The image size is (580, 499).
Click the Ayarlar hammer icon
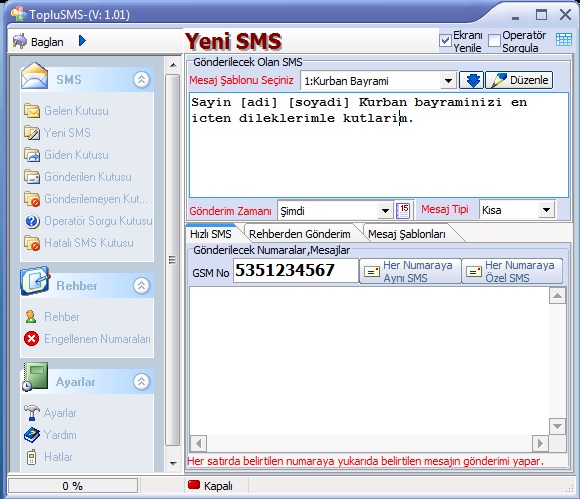(32, 412)
